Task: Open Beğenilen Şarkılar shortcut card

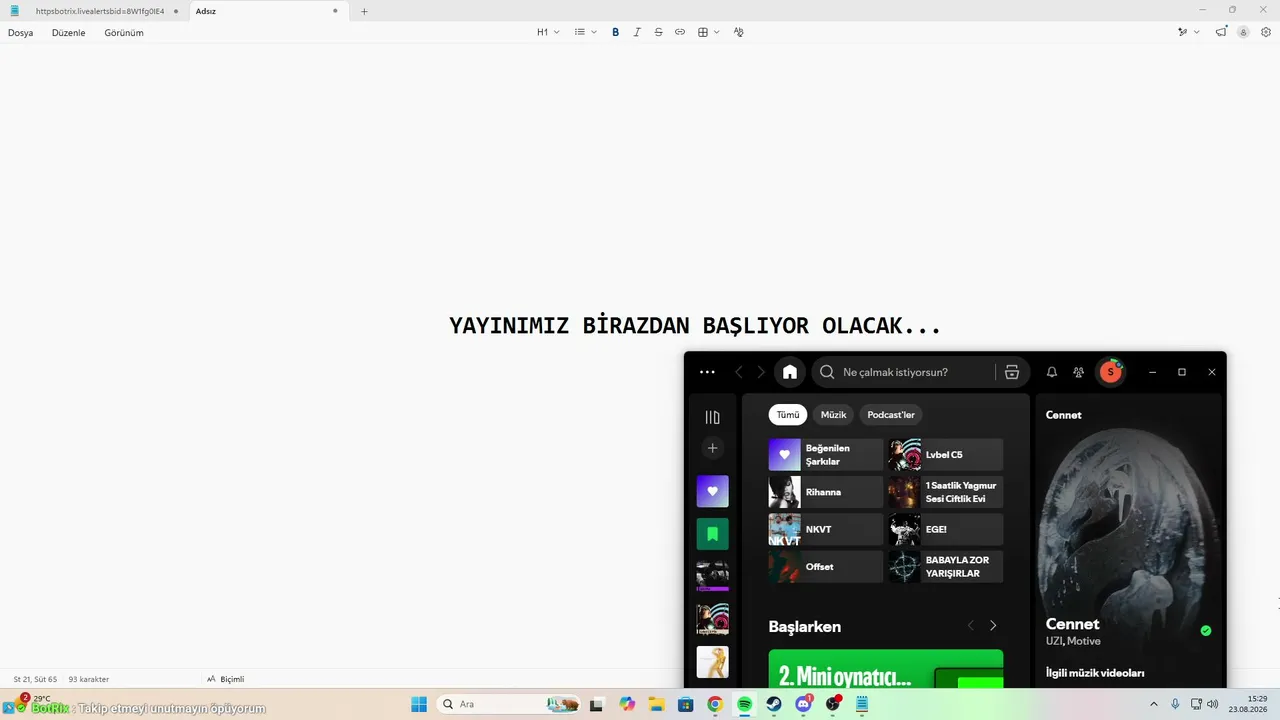Action: click(826, 455)
